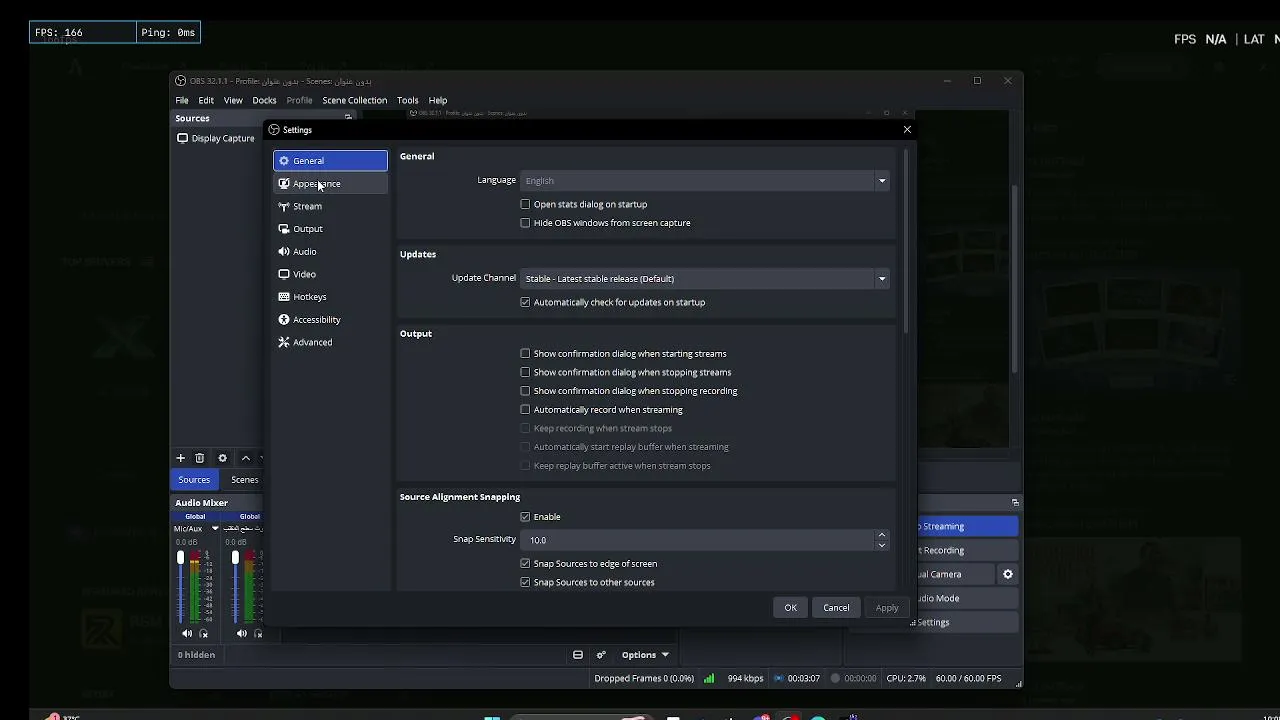Go to Video settings category
Image resolution: width=1280 pixels, height=720 pixels.
click(330, 274)
